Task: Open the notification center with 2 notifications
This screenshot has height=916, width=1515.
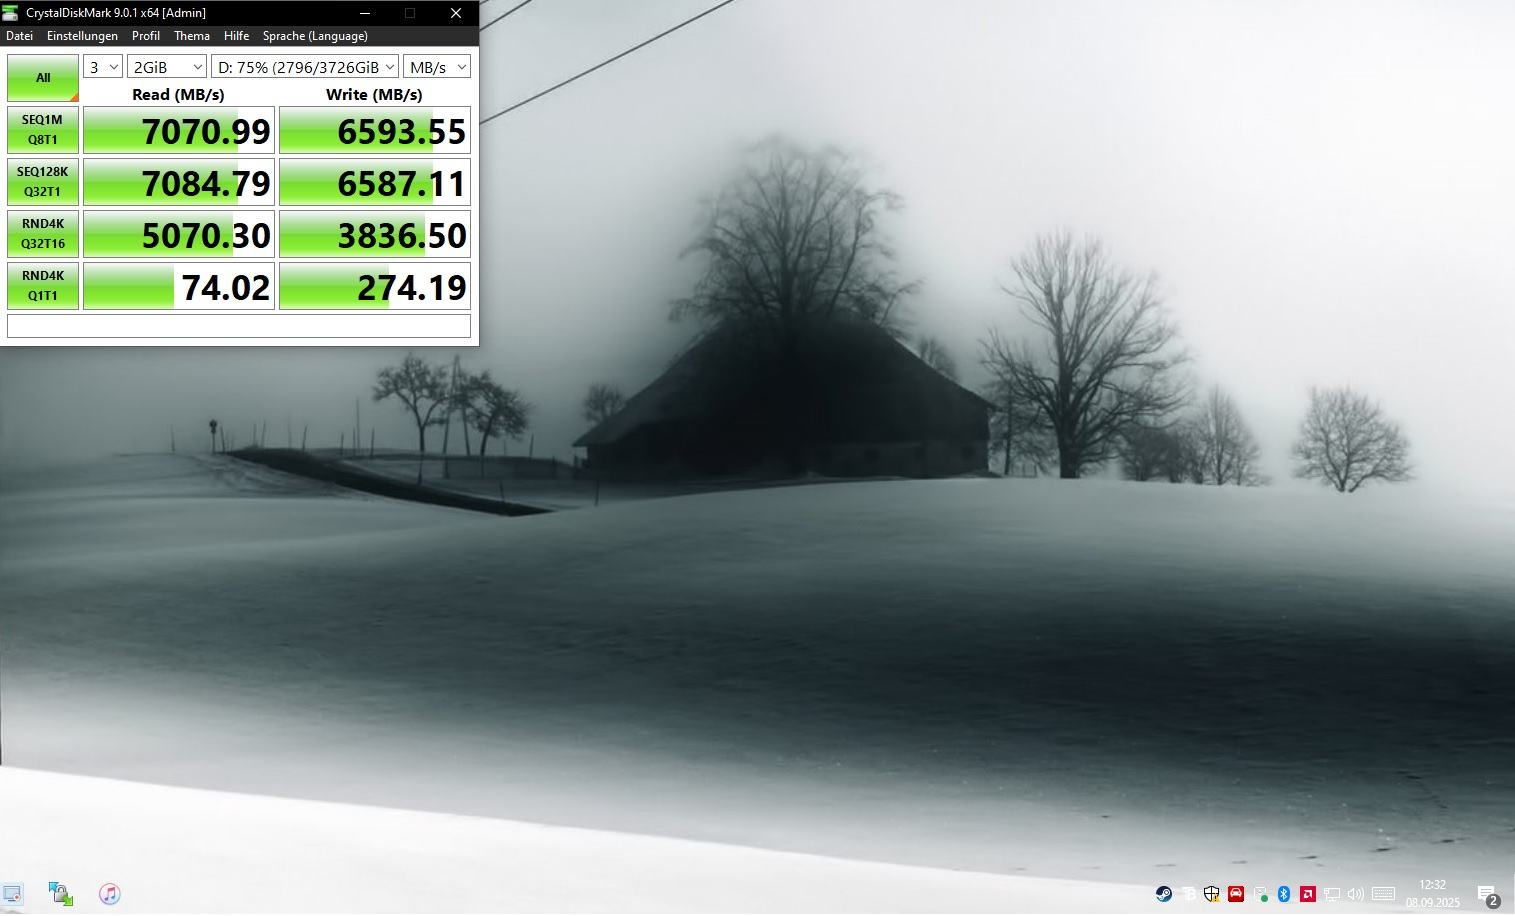Action: tap(1487, 895)
